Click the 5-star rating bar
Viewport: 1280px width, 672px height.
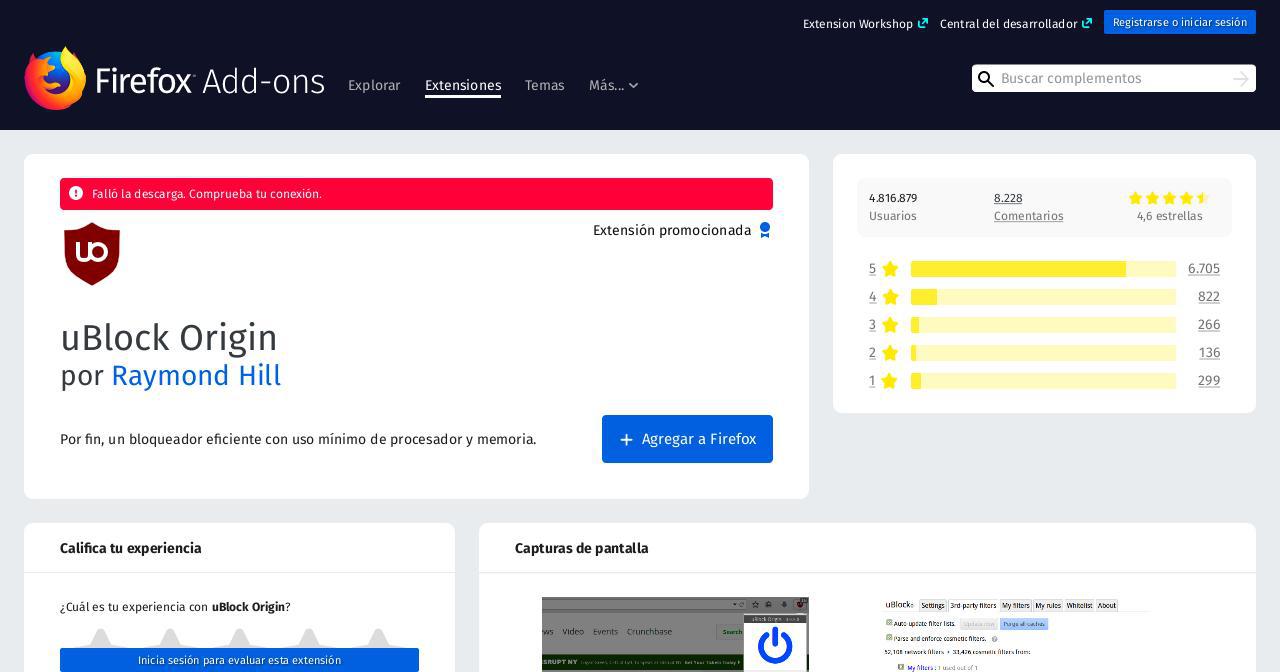[x=1043, y=269]
